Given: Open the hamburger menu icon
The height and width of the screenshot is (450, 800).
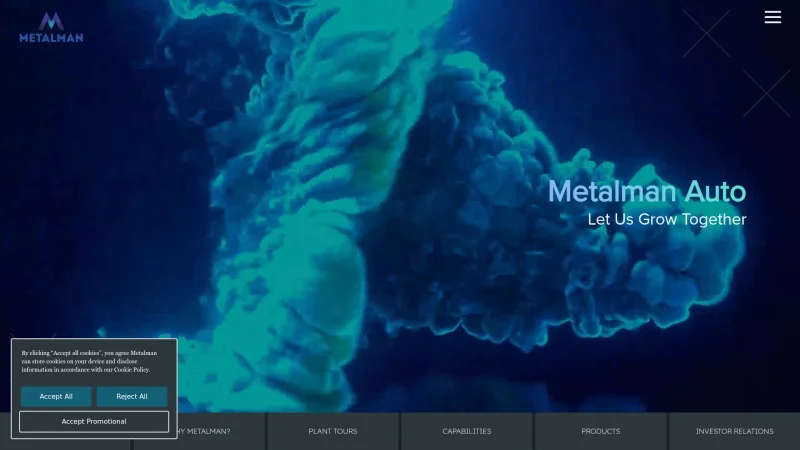Looking at the screenshot, I should (772, 17).
